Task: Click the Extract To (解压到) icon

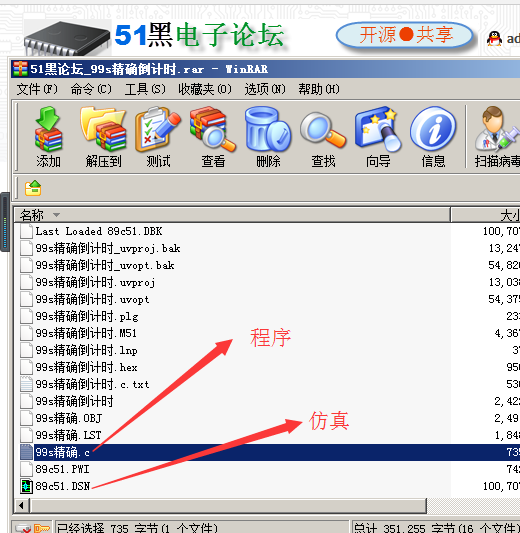Action: pyautogui.click(x=103, y=129)
